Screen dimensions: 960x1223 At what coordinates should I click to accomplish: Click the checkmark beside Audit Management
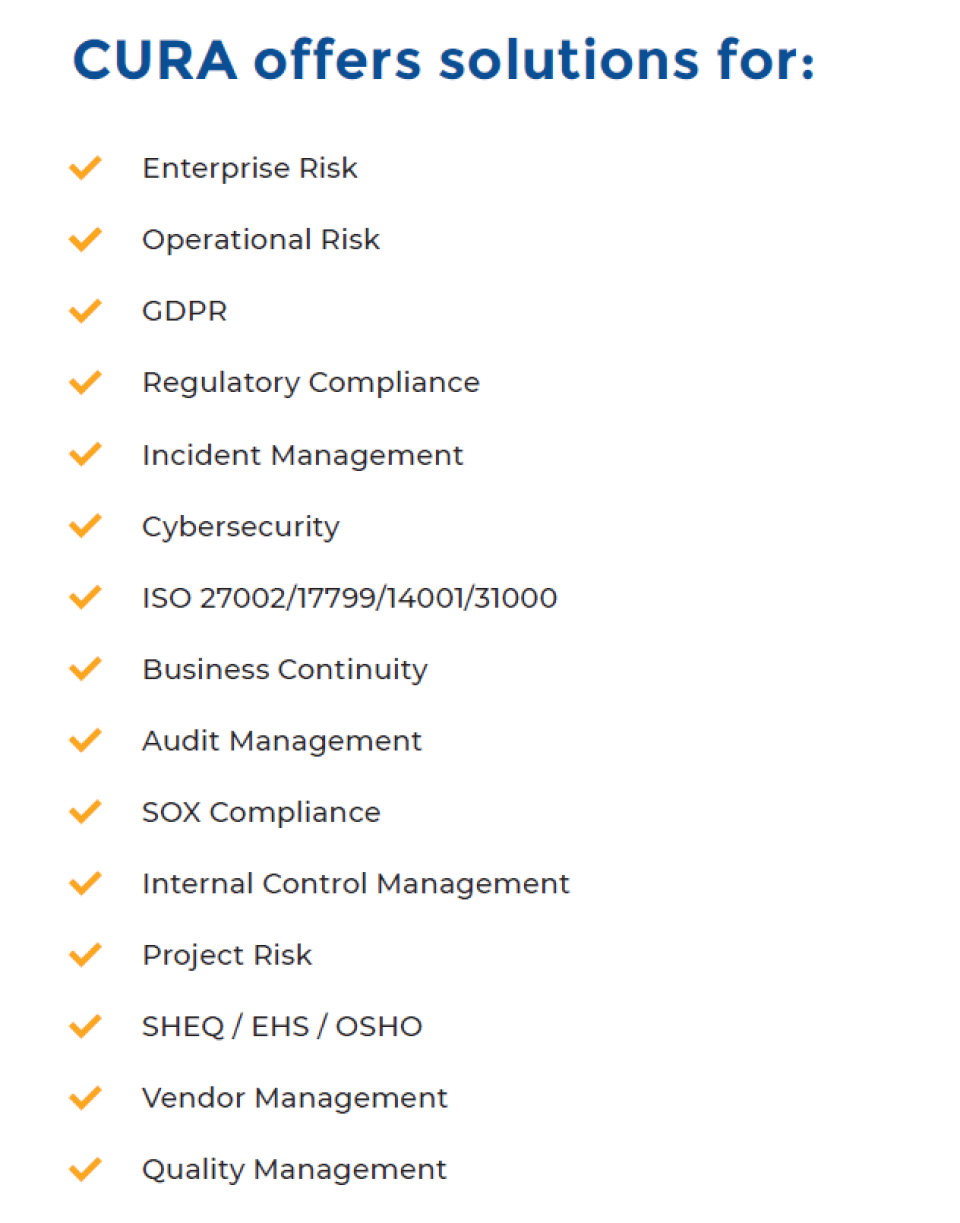(86, 741)
